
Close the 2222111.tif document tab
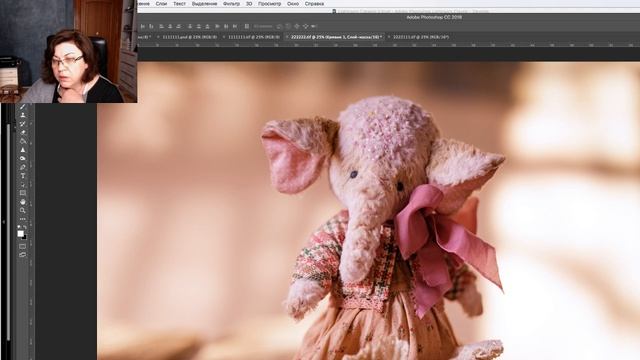tap(389, 37)
